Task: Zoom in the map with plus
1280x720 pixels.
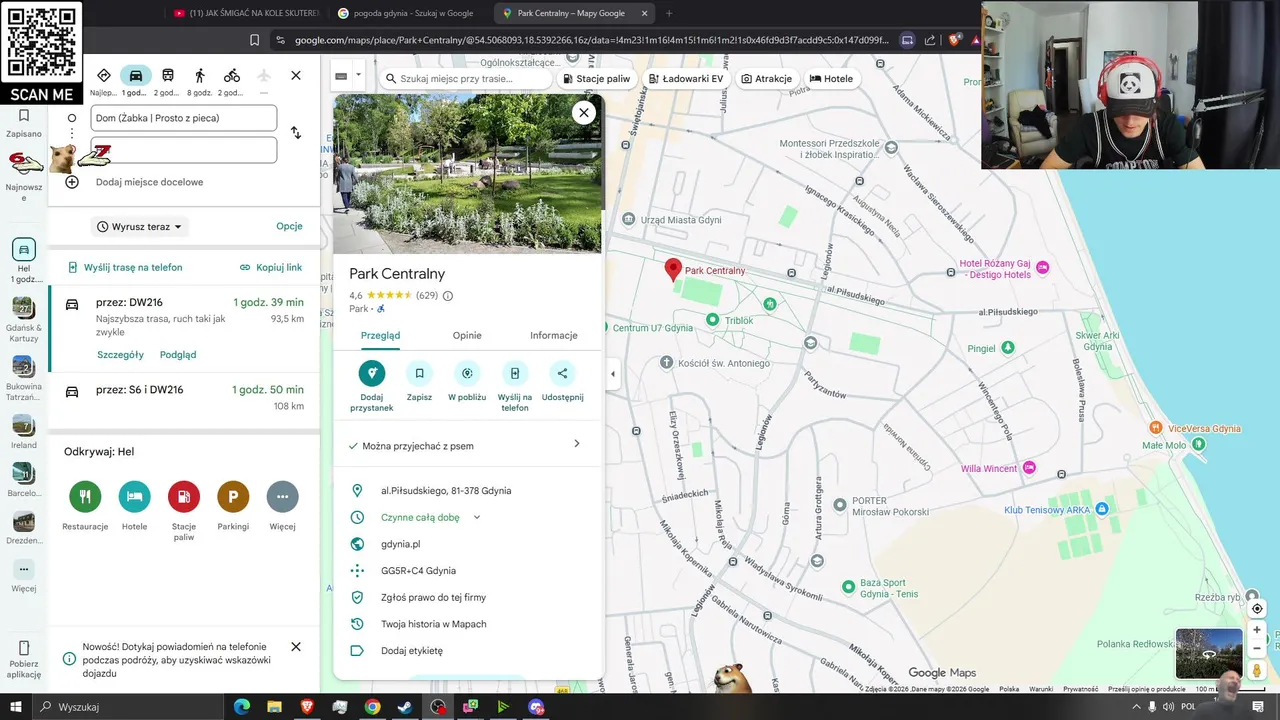Action: click(1257, 630)
